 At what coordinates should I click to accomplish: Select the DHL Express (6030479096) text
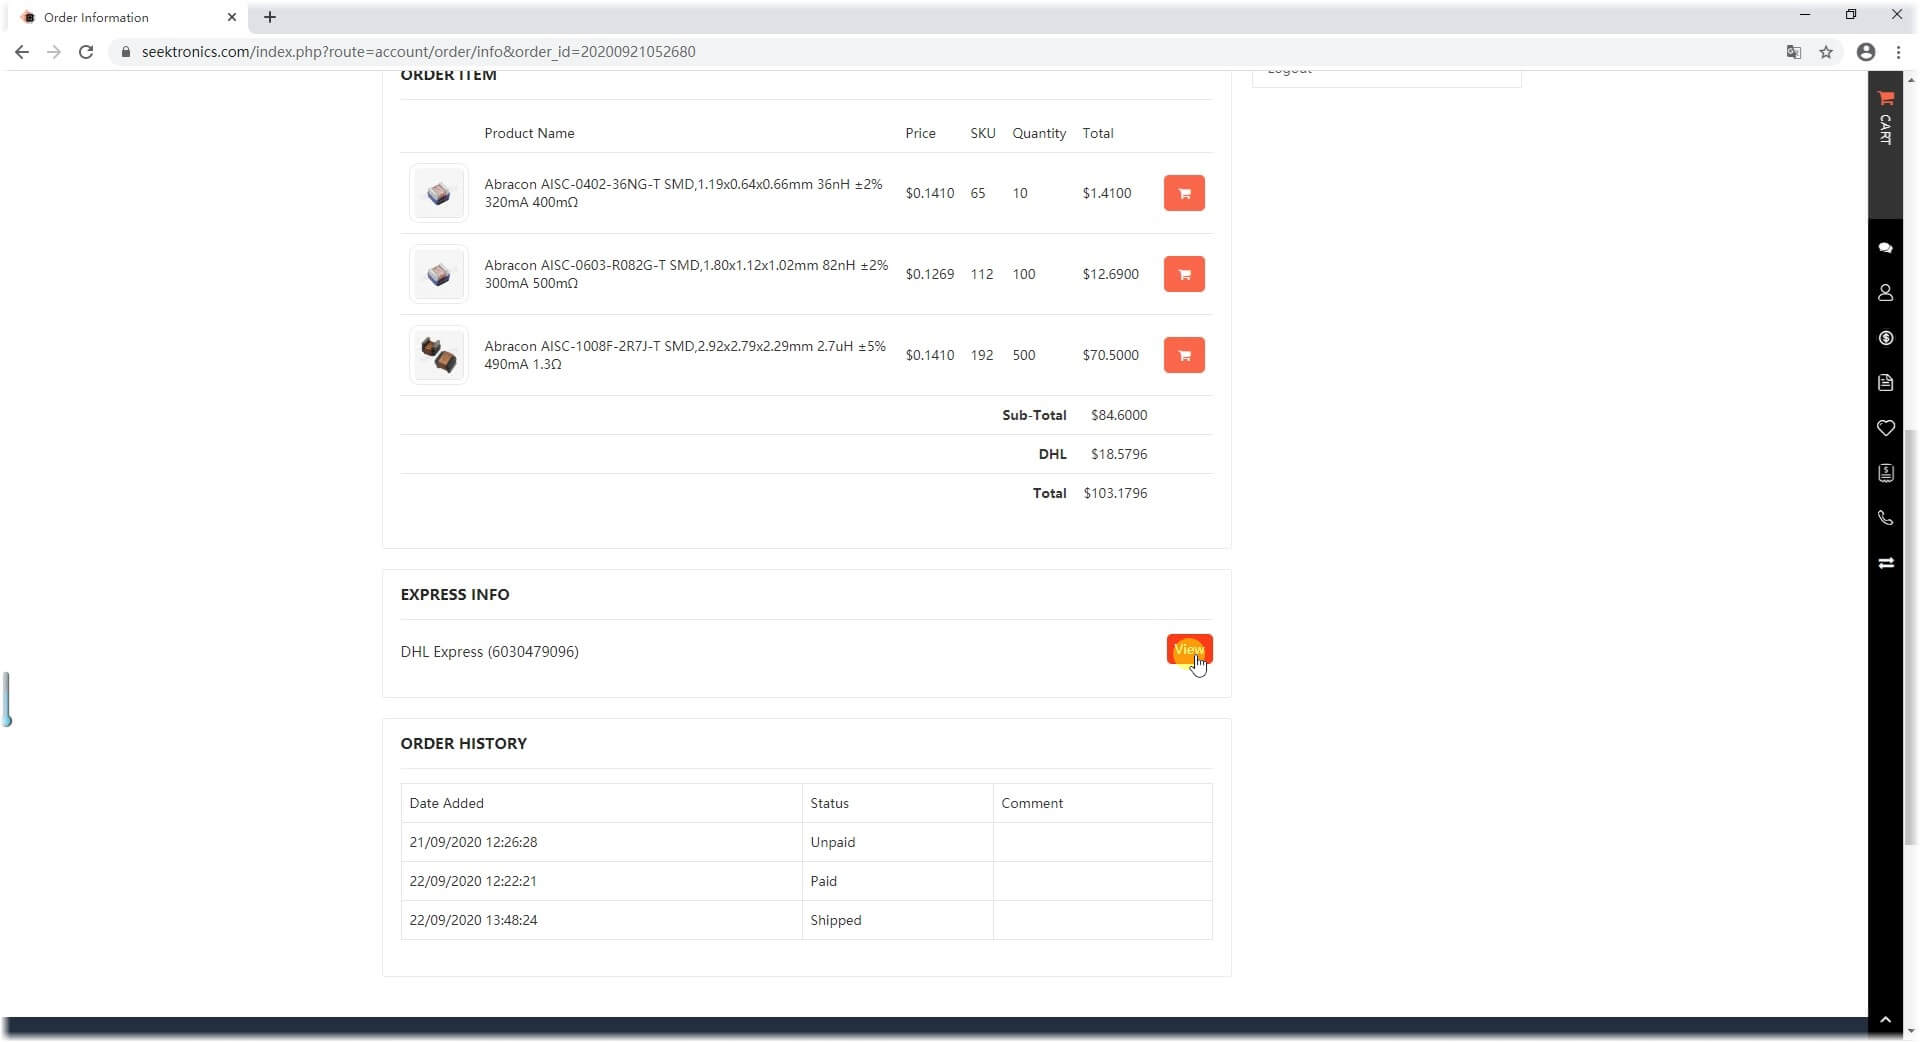(489, 652)
